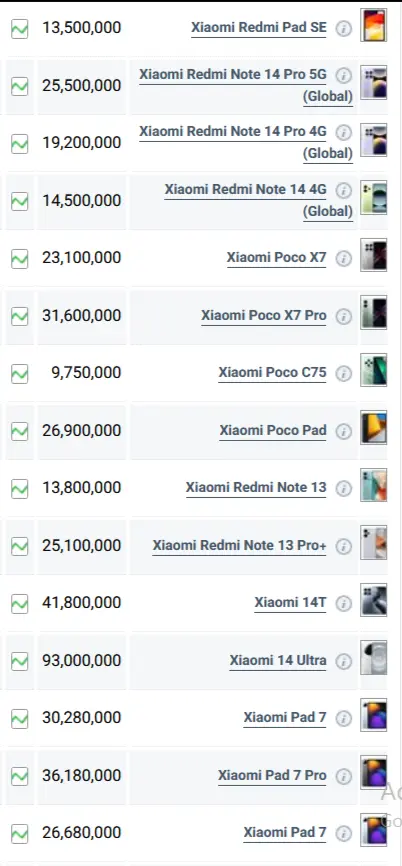Select the Xiaomi Poco Pad thumbnail image
The width and height of the screenshot is (402, 866).
tap(373, 427)
